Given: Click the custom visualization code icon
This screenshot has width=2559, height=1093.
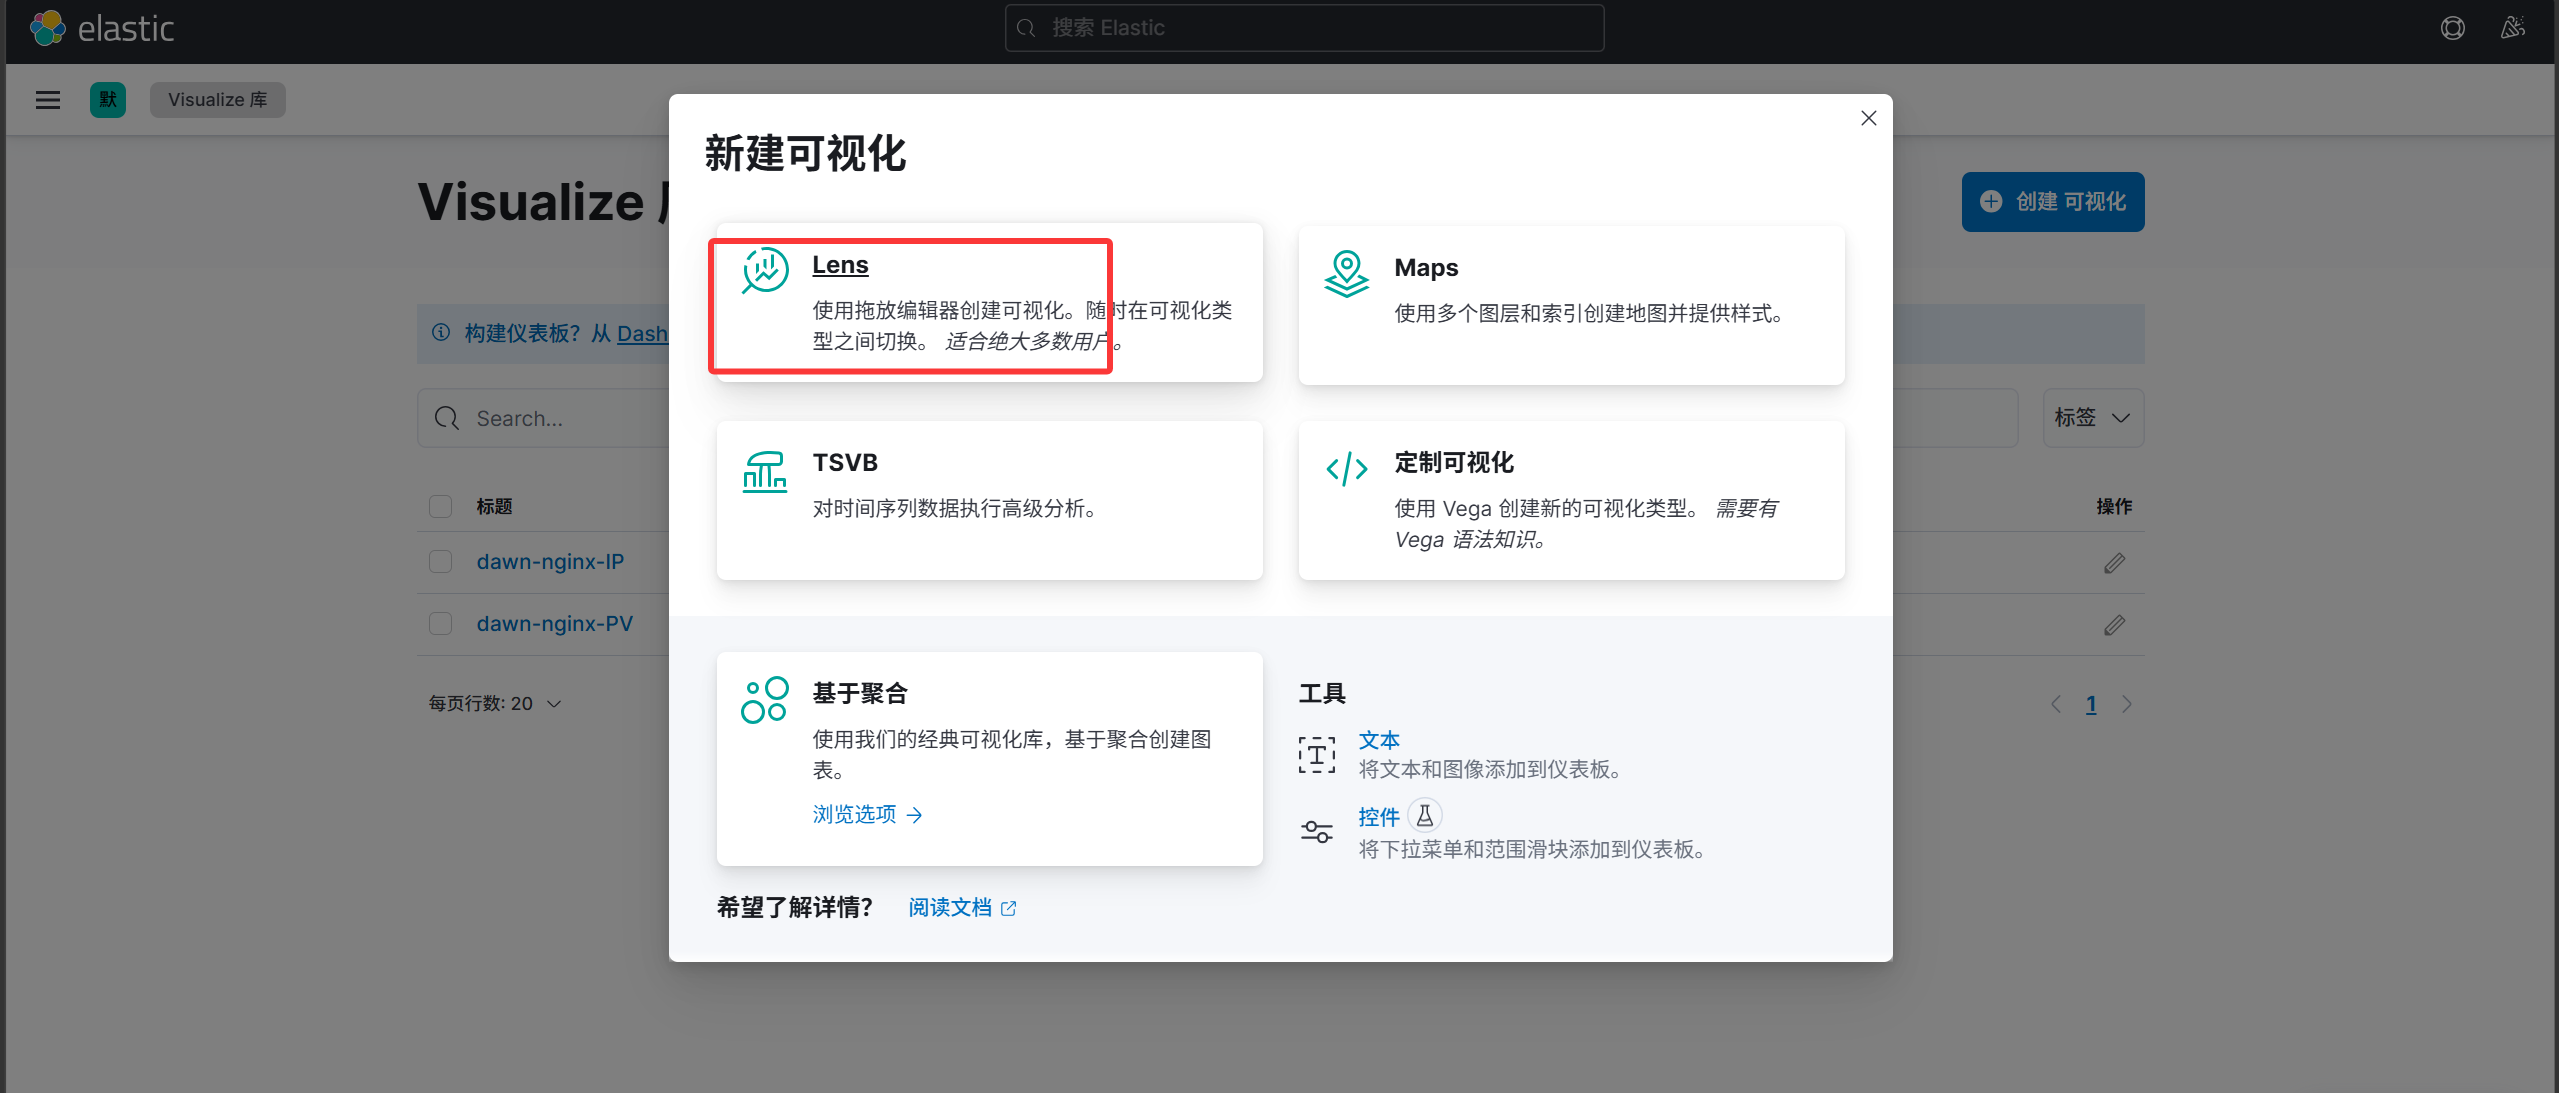Looking at the screenshot, I should [1346, 468].
